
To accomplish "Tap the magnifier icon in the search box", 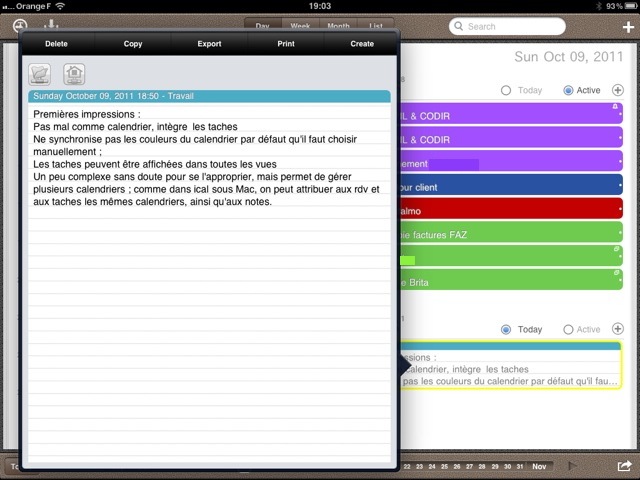I will tap(459, 27).
